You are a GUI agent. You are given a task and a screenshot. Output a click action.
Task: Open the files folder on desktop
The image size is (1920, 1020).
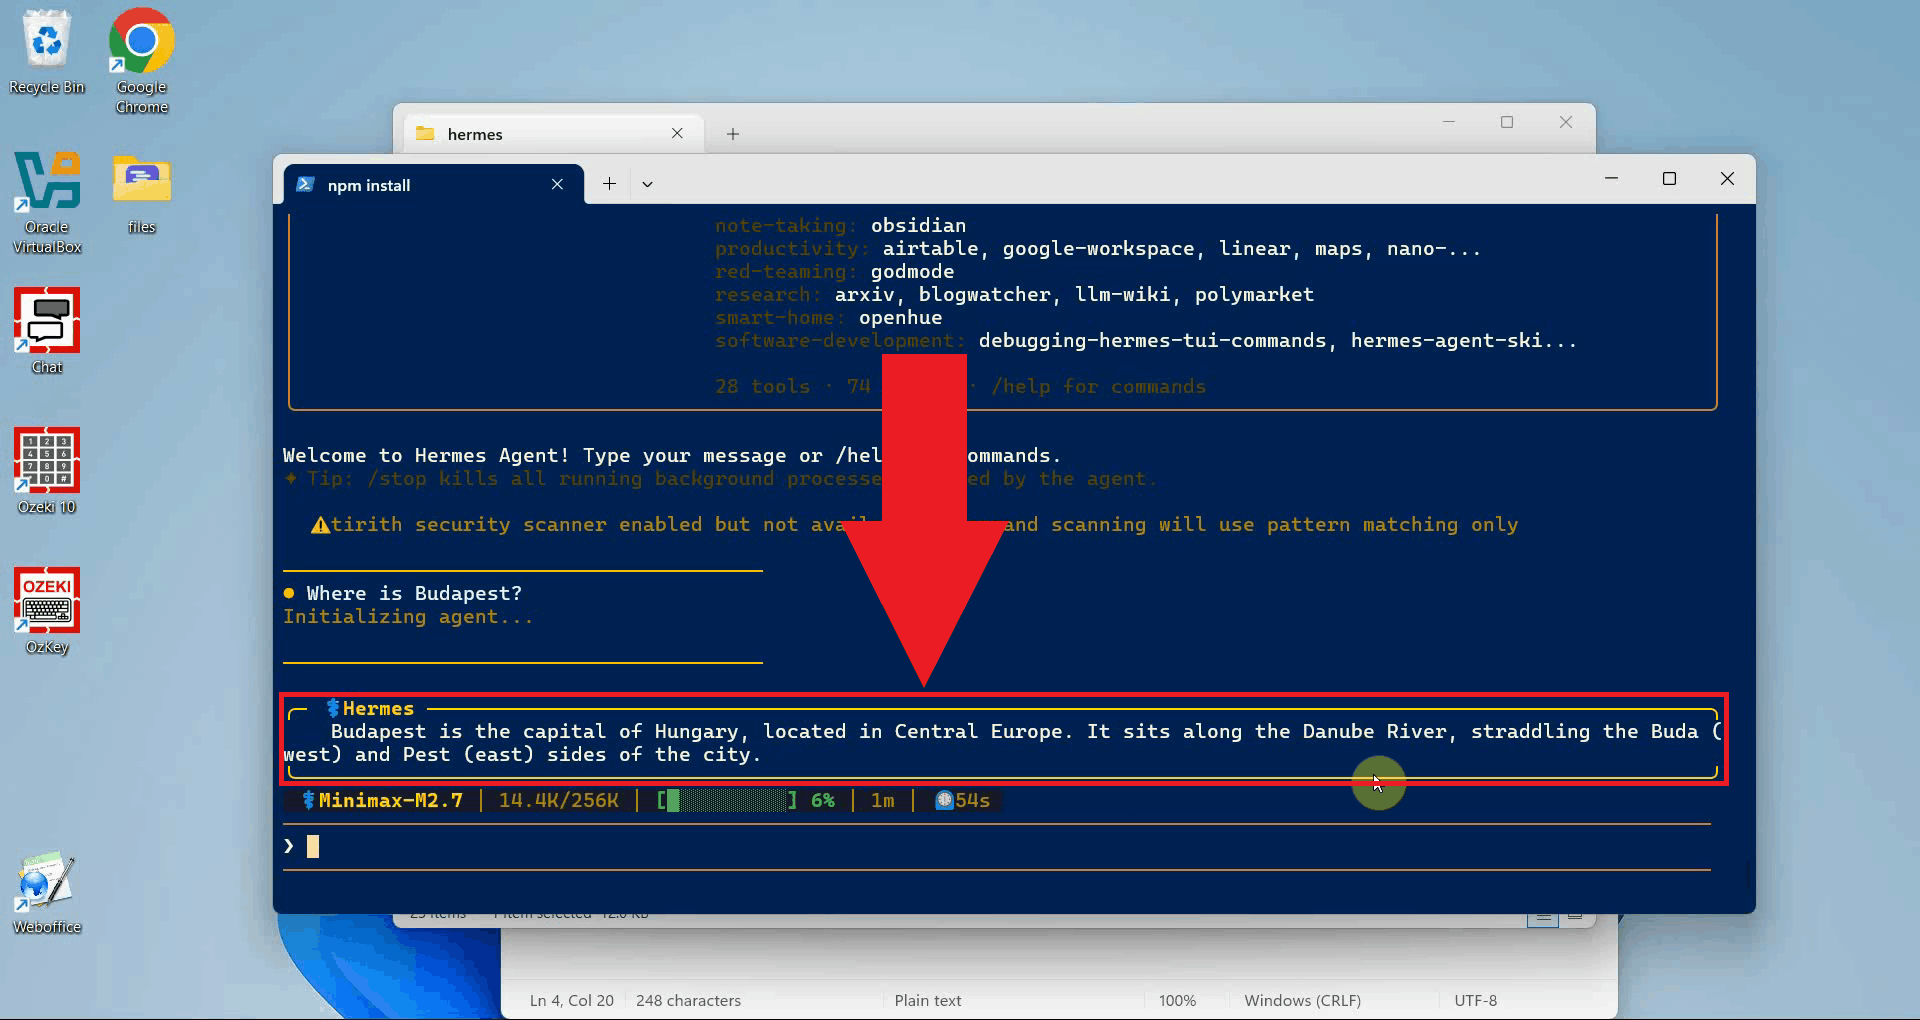click(x=142, y=193)
